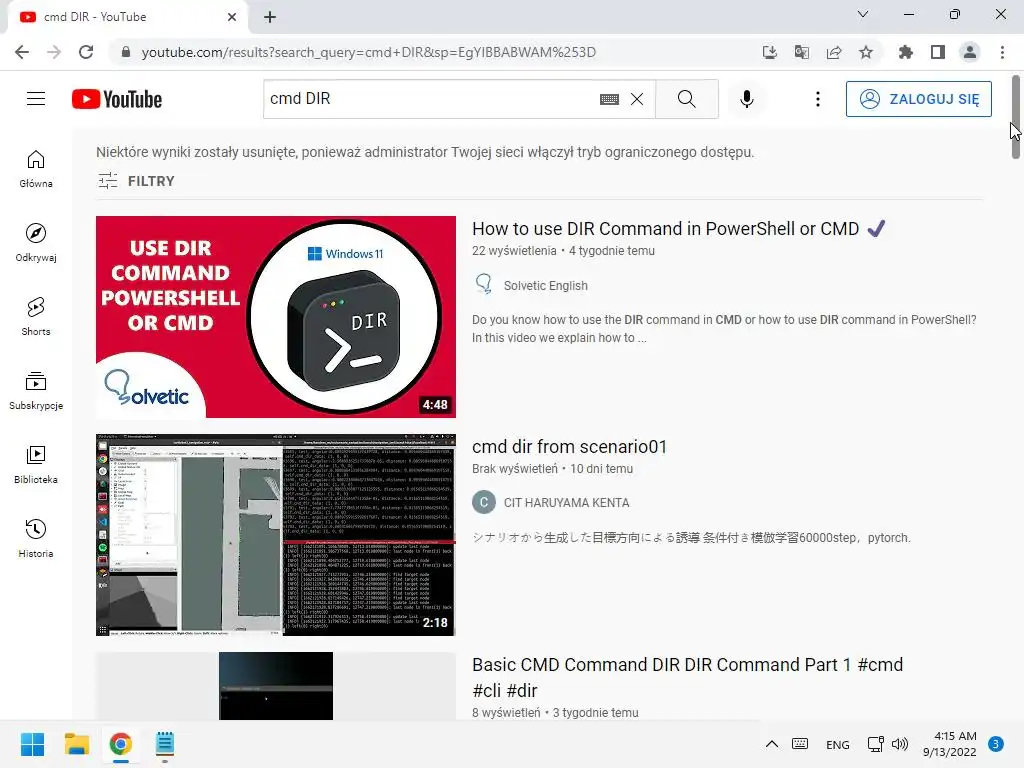Open Chrome three-dot menu
1024x768 pixels.
point(1002,52)
